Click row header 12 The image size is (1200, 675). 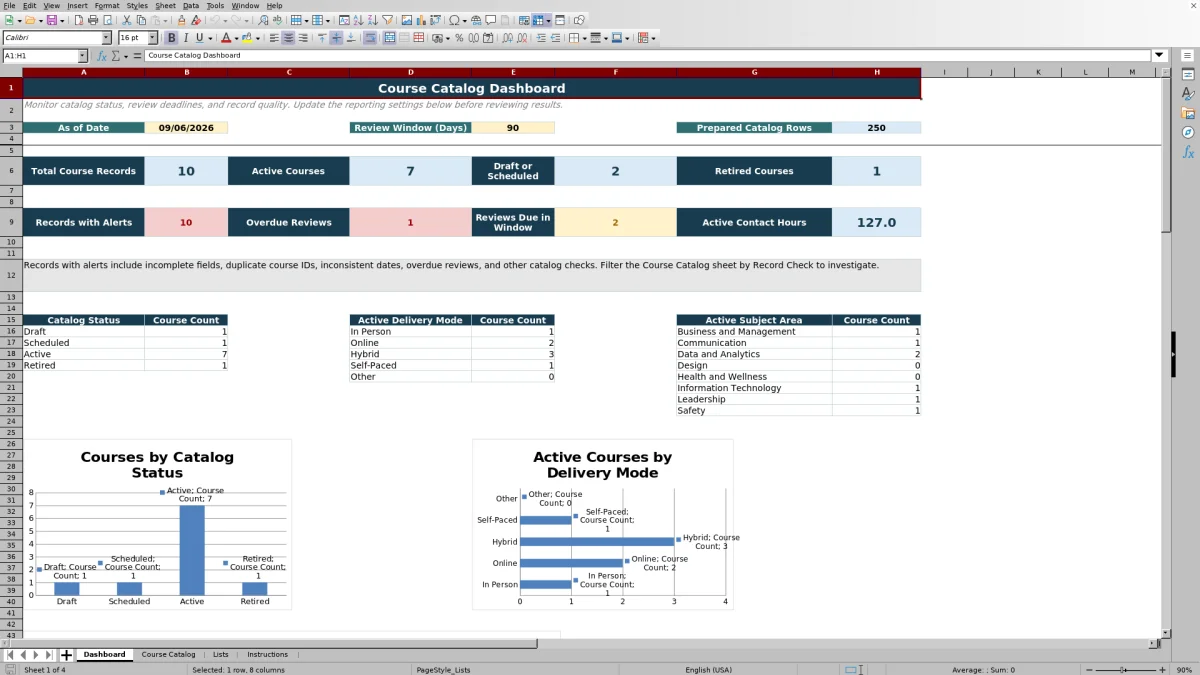[x=11, y=275]
